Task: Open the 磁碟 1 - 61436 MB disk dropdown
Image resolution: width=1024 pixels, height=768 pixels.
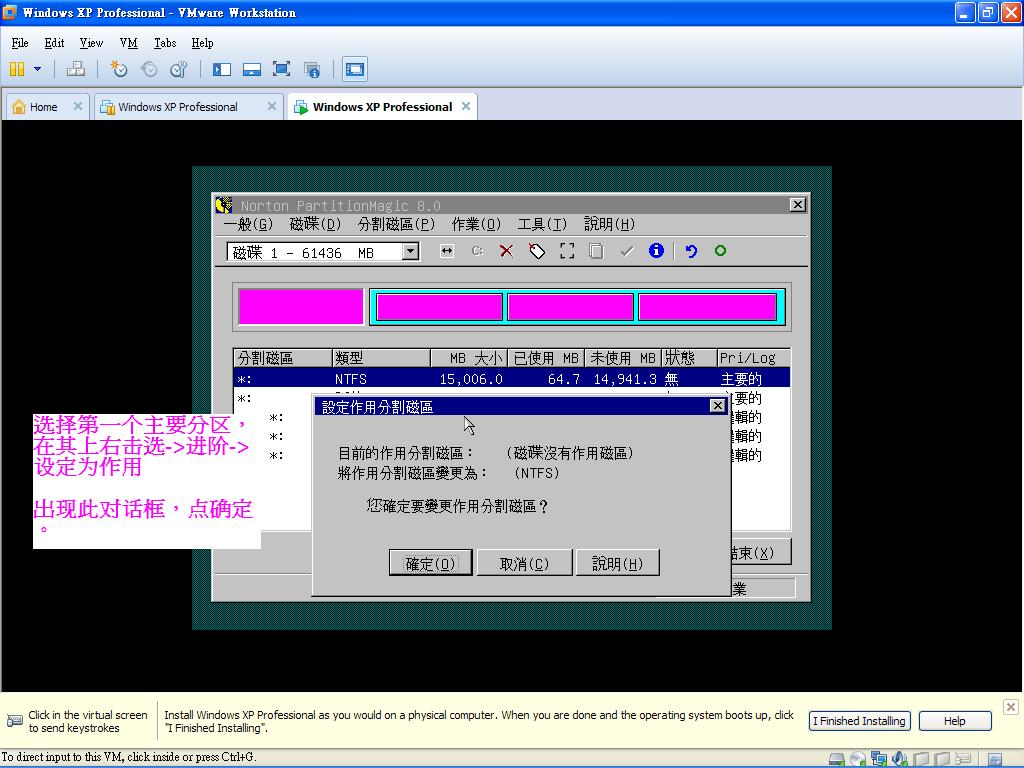Action: [410, 251]
